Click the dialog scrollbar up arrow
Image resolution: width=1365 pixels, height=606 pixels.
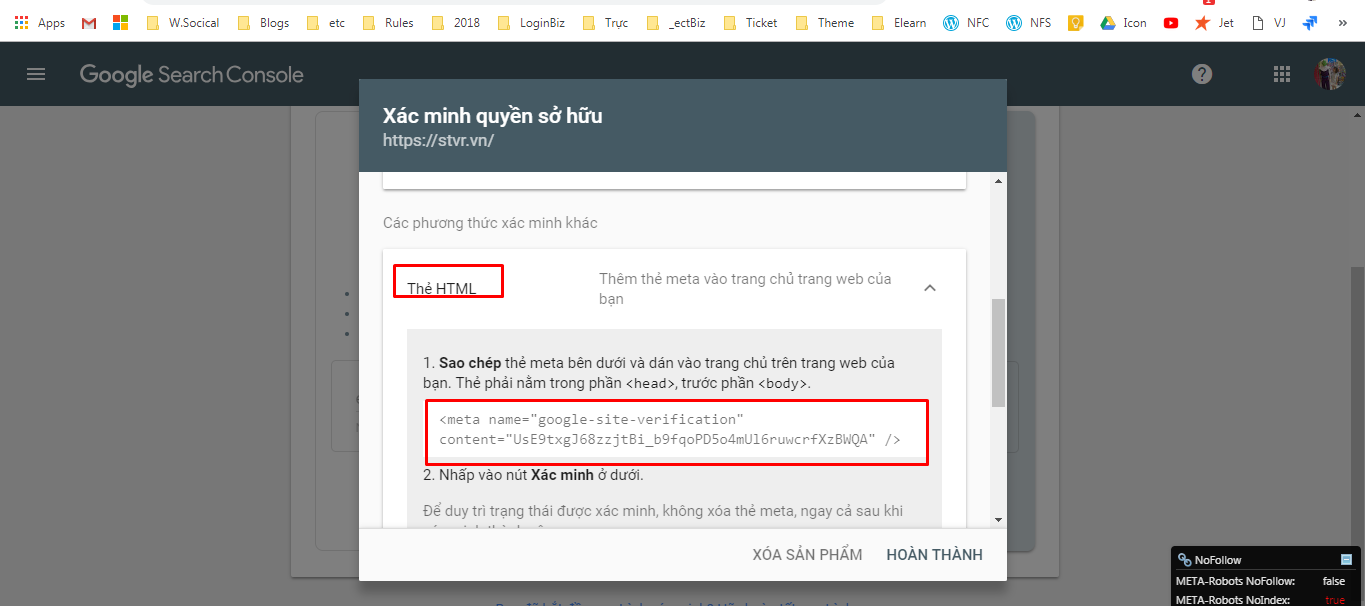[998, 181]
